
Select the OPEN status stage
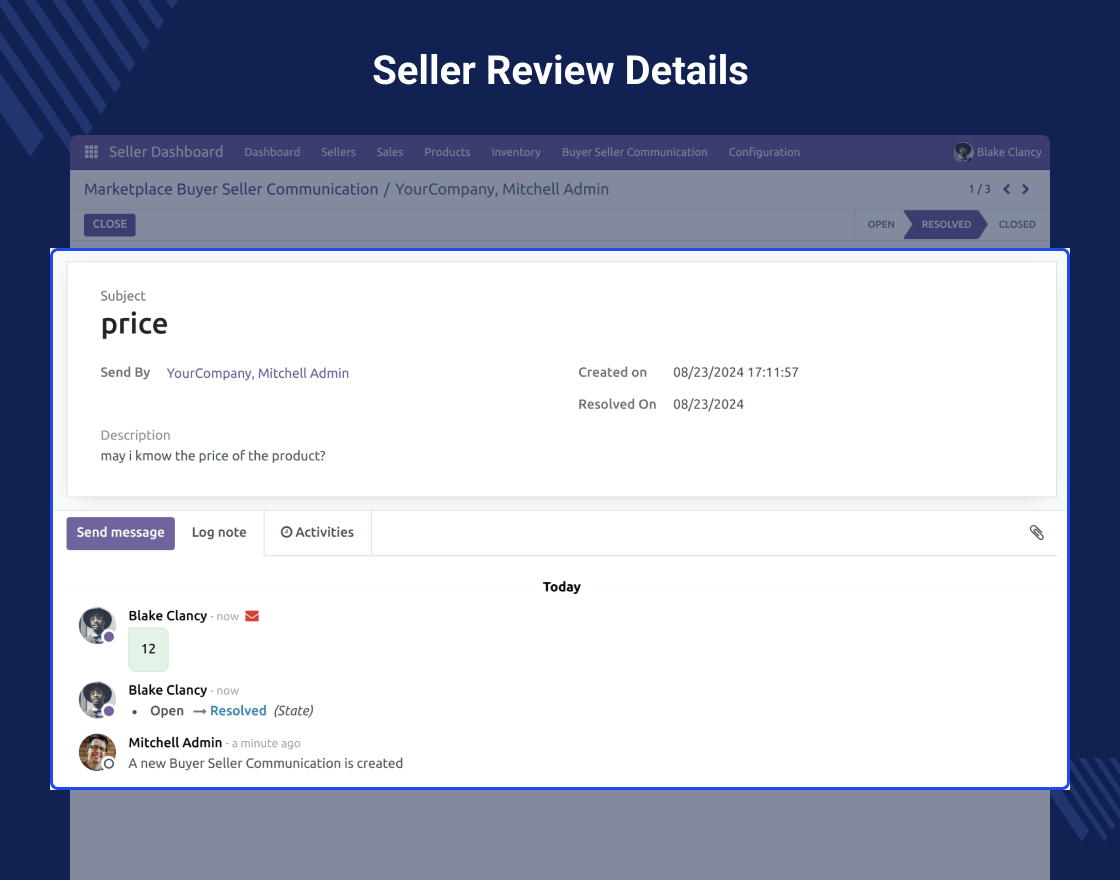[881, 224]
